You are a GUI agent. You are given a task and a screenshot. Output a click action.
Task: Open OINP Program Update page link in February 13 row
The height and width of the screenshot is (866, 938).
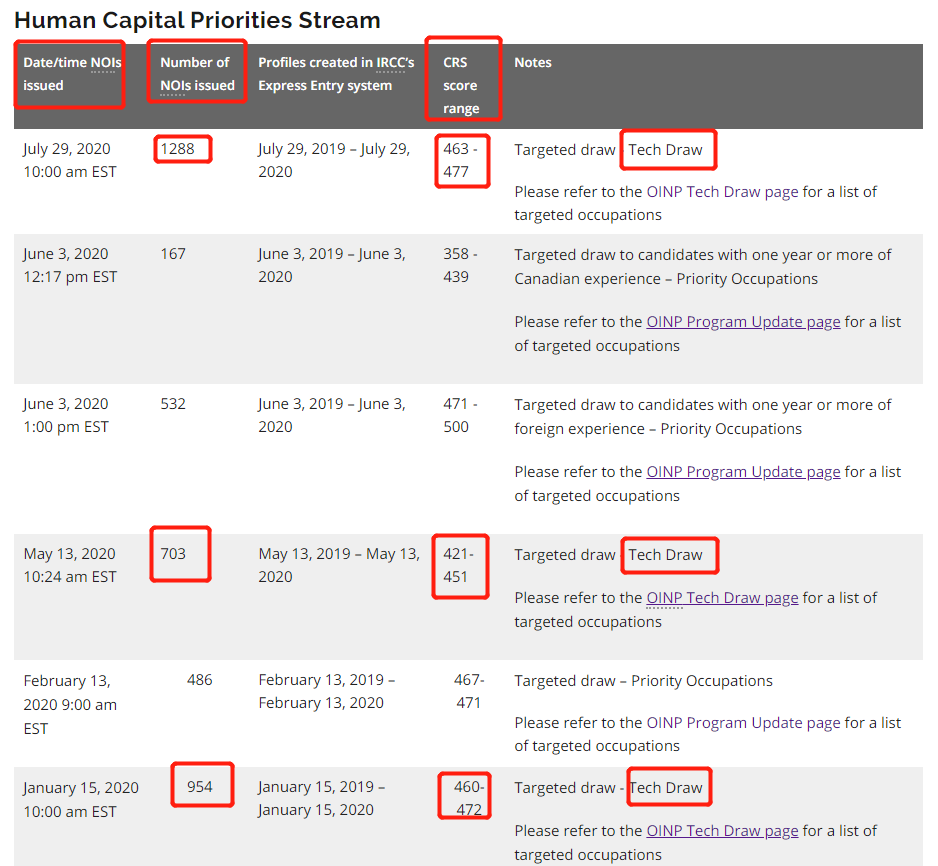[743, 723]
